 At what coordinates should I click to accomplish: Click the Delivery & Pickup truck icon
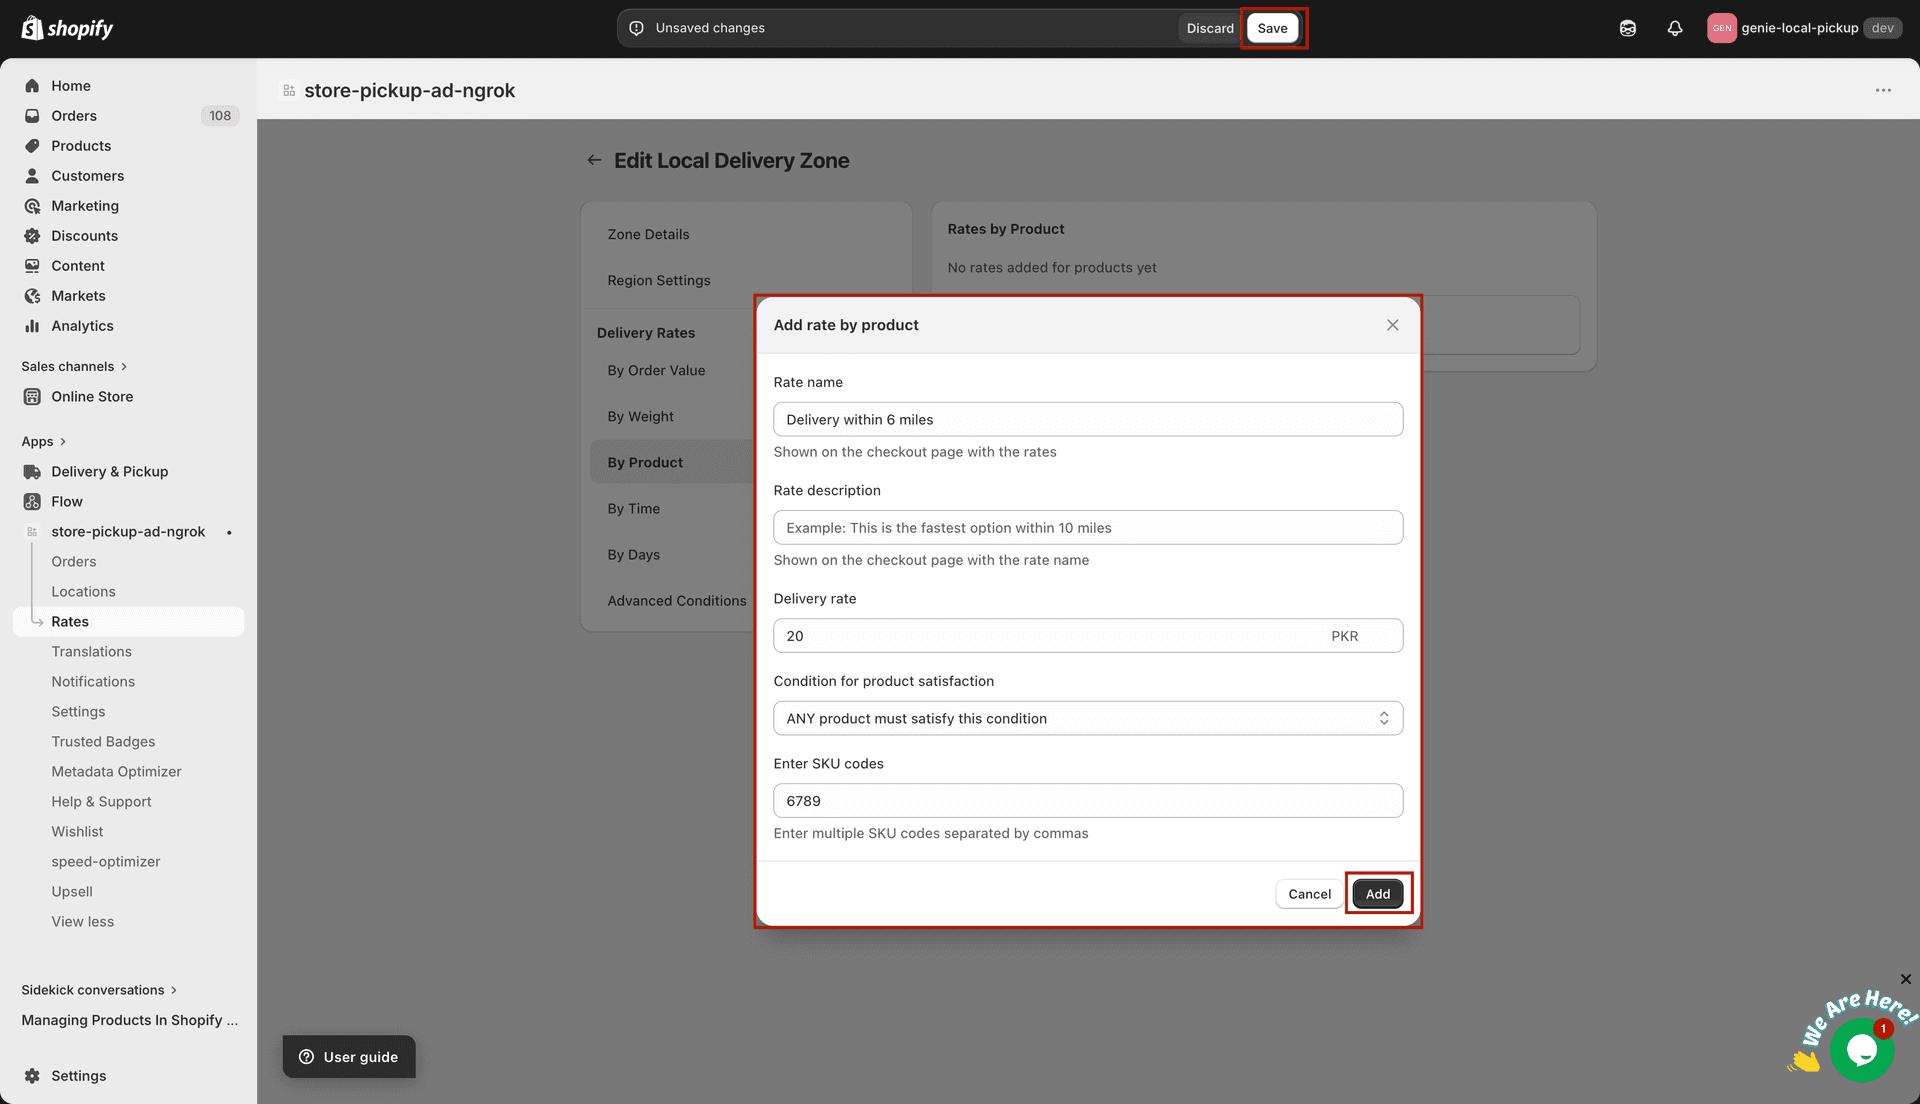click(x=32, y=472)
